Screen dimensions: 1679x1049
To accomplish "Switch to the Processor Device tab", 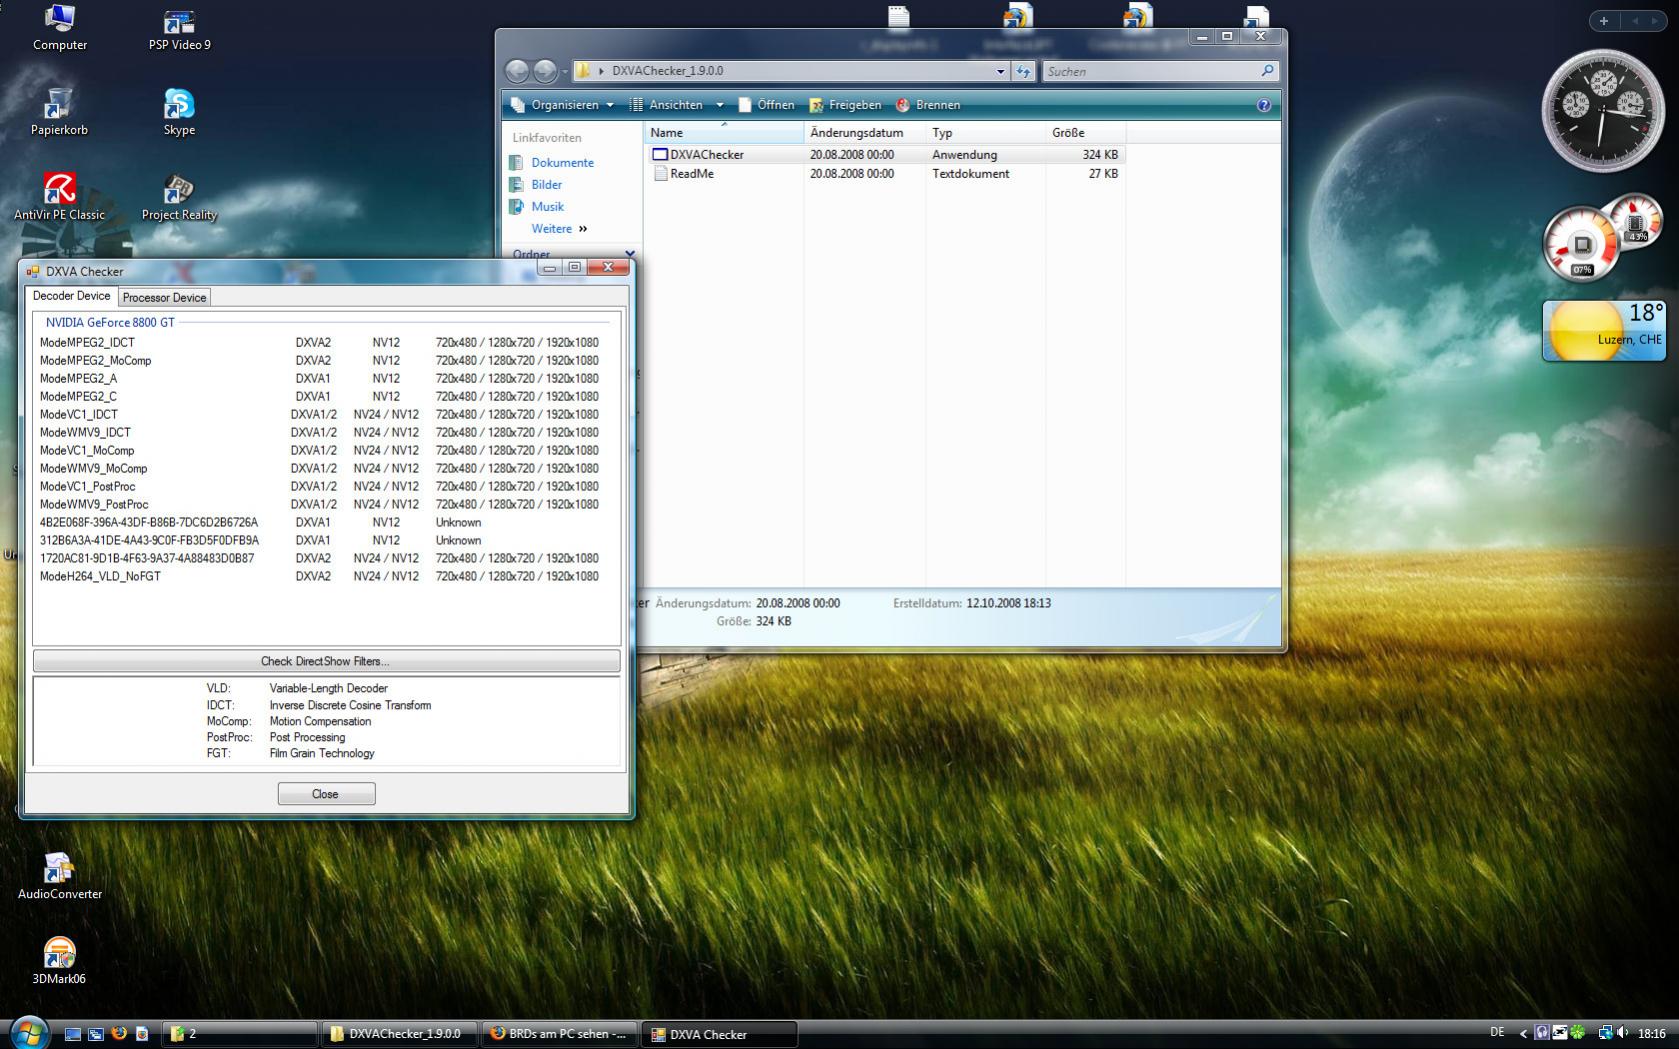I will (x=164, y=297).
